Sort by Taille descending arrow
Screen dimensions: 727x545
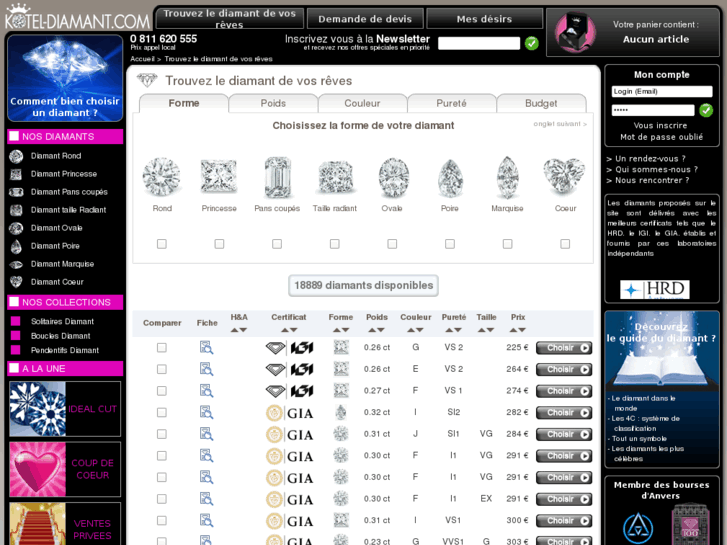[x=490, y=330]
